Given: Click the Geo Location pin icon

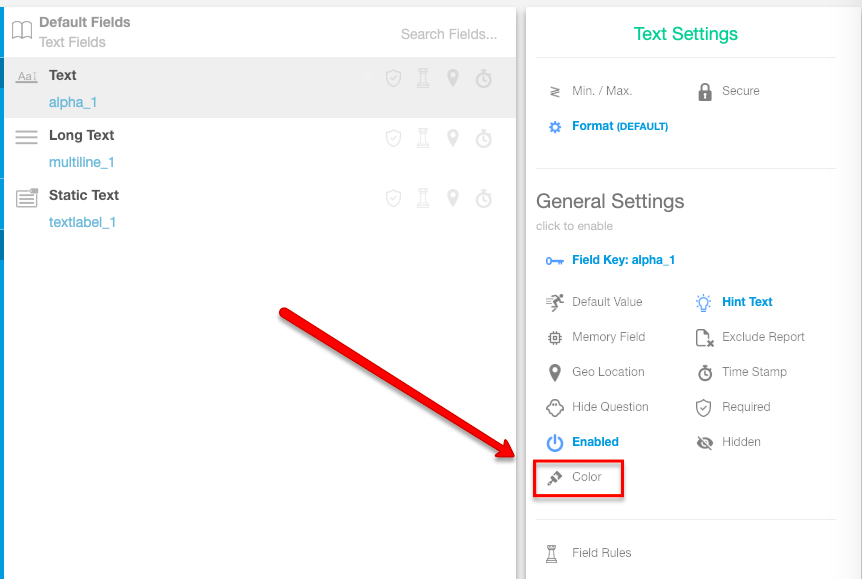Looking at the screenshot, I should pyautogui.click(x=555, y=372).
